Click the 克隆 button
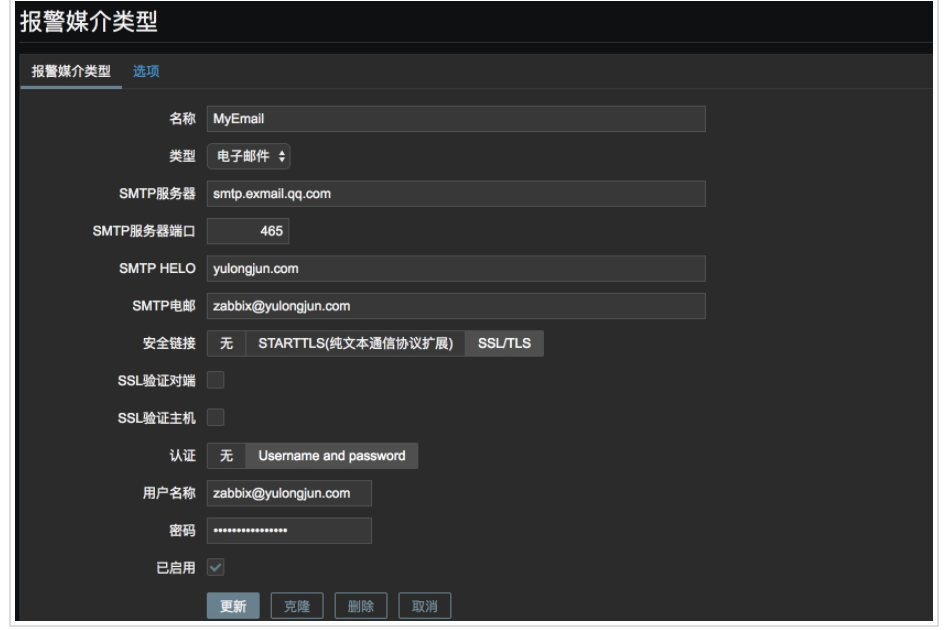The height and width of the screenshot is (630, 946). [x=297, y=606]
